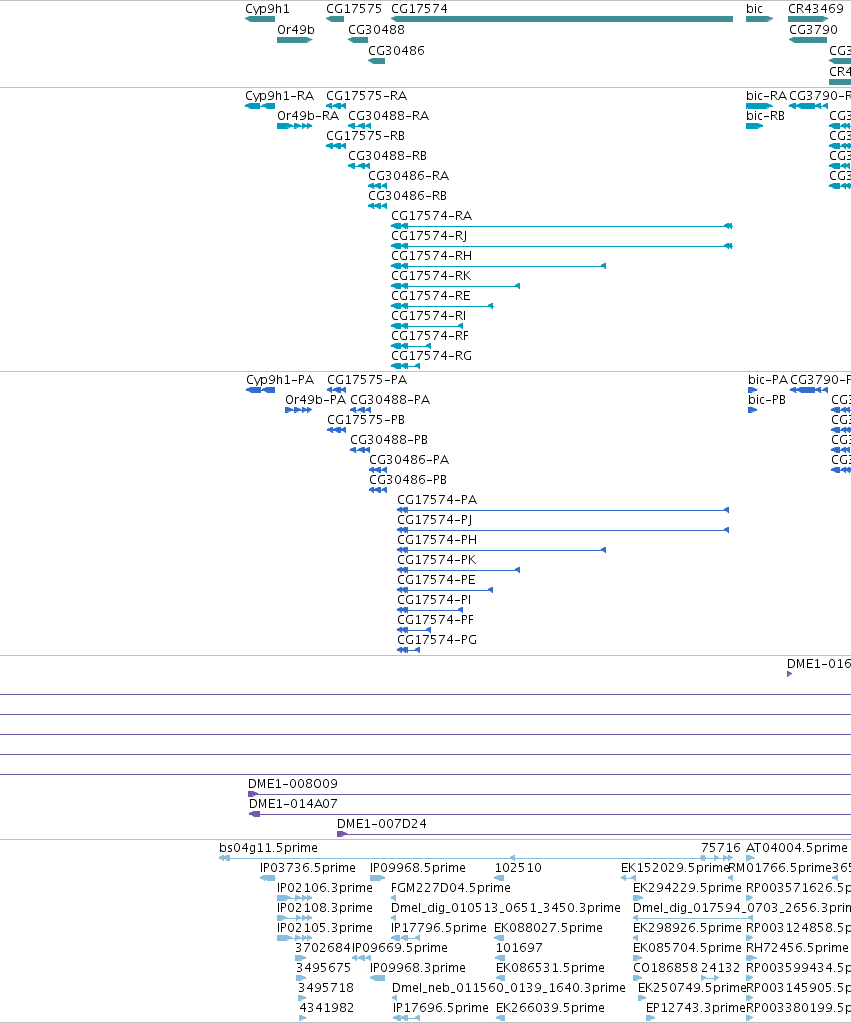Click the CG30488-RB transcript label

pos(387,156)
